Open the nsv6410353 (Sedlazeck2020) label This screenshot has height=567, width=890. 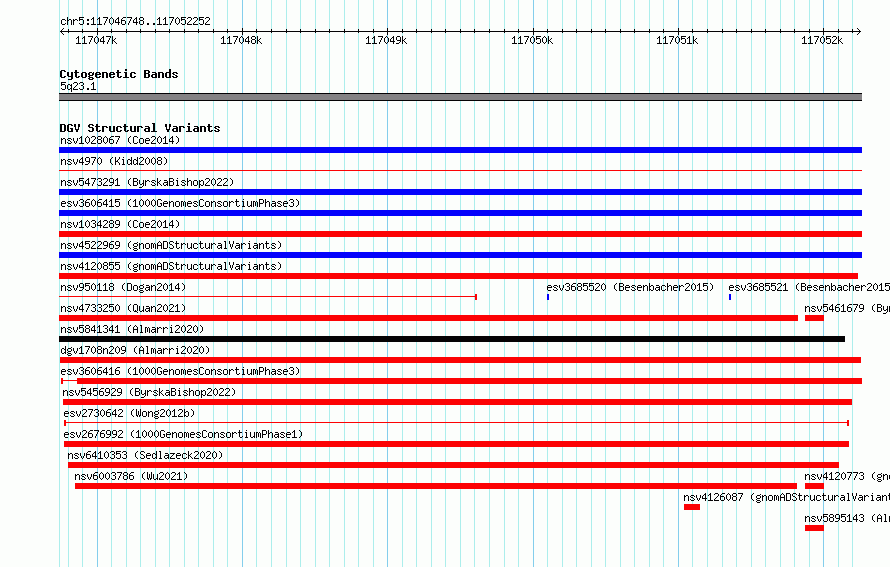(145, 455)
